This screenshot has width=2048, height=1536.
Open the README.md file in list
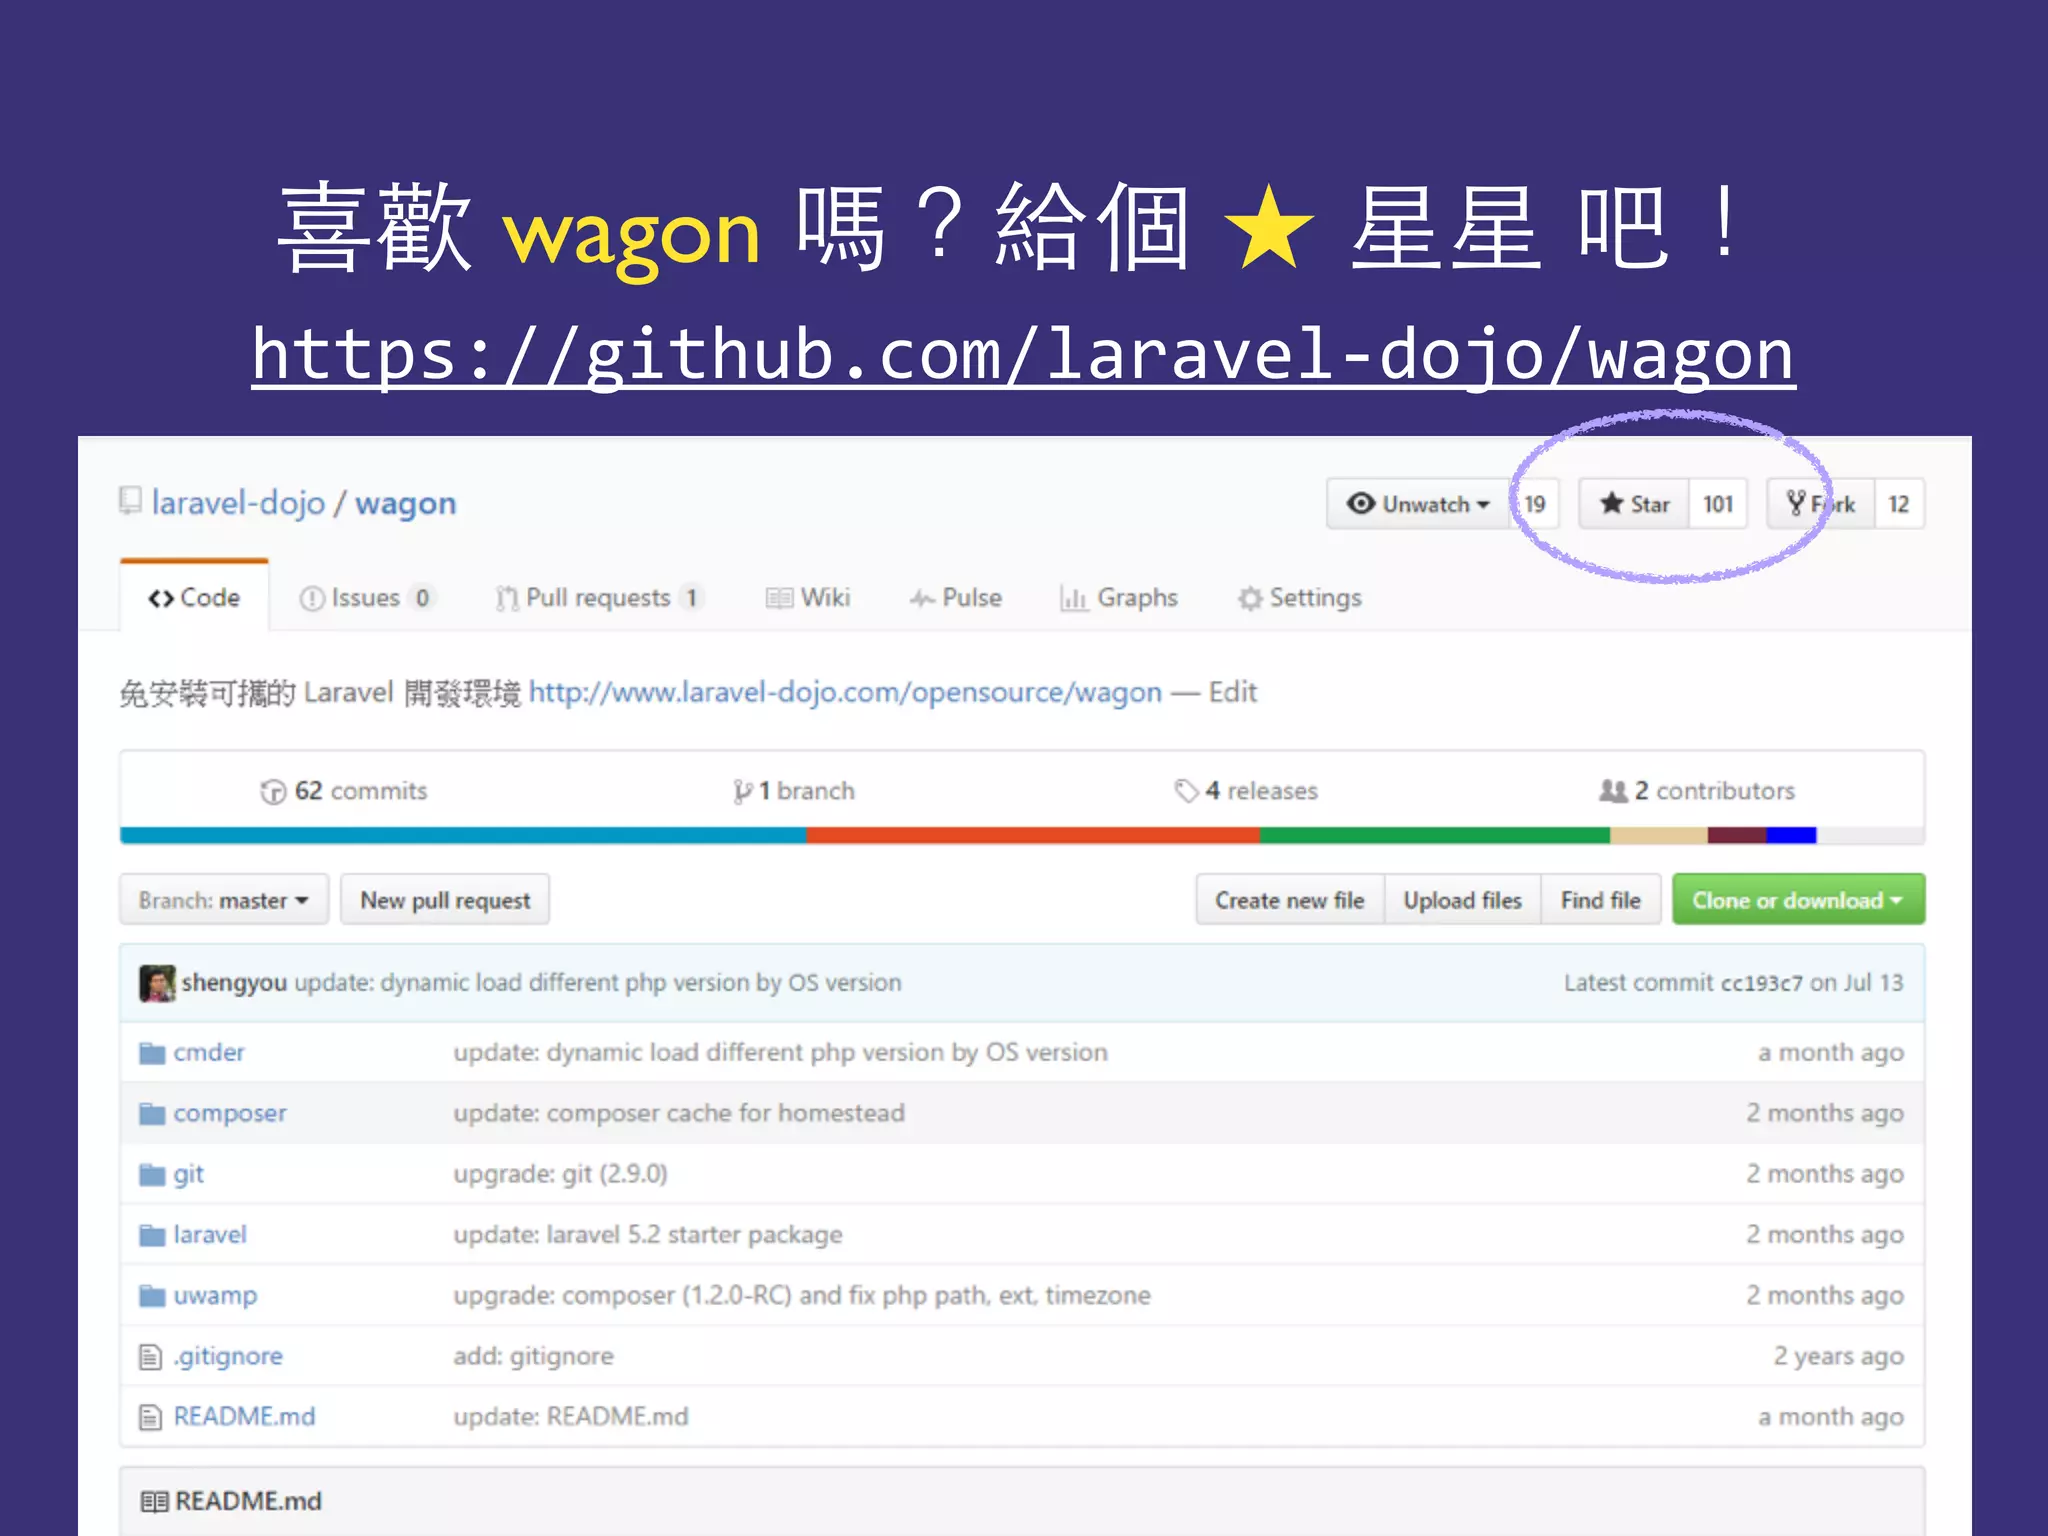click(244, 1417)
